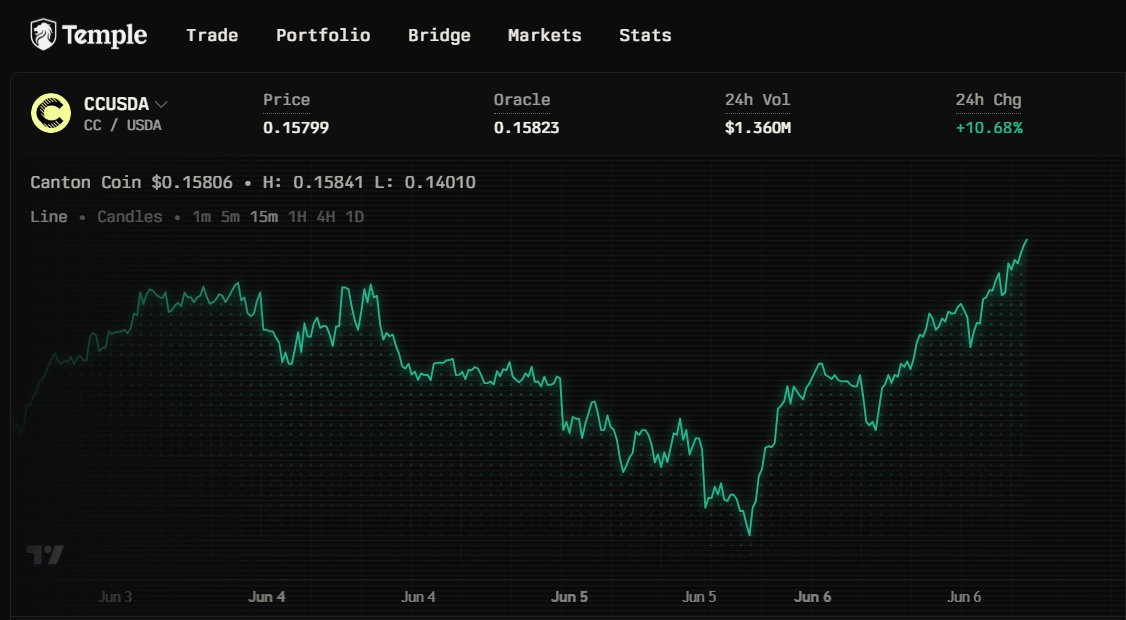1126x620 pixels.
Task: Click the CCUSDA pair name
Action: pos(116,104)
